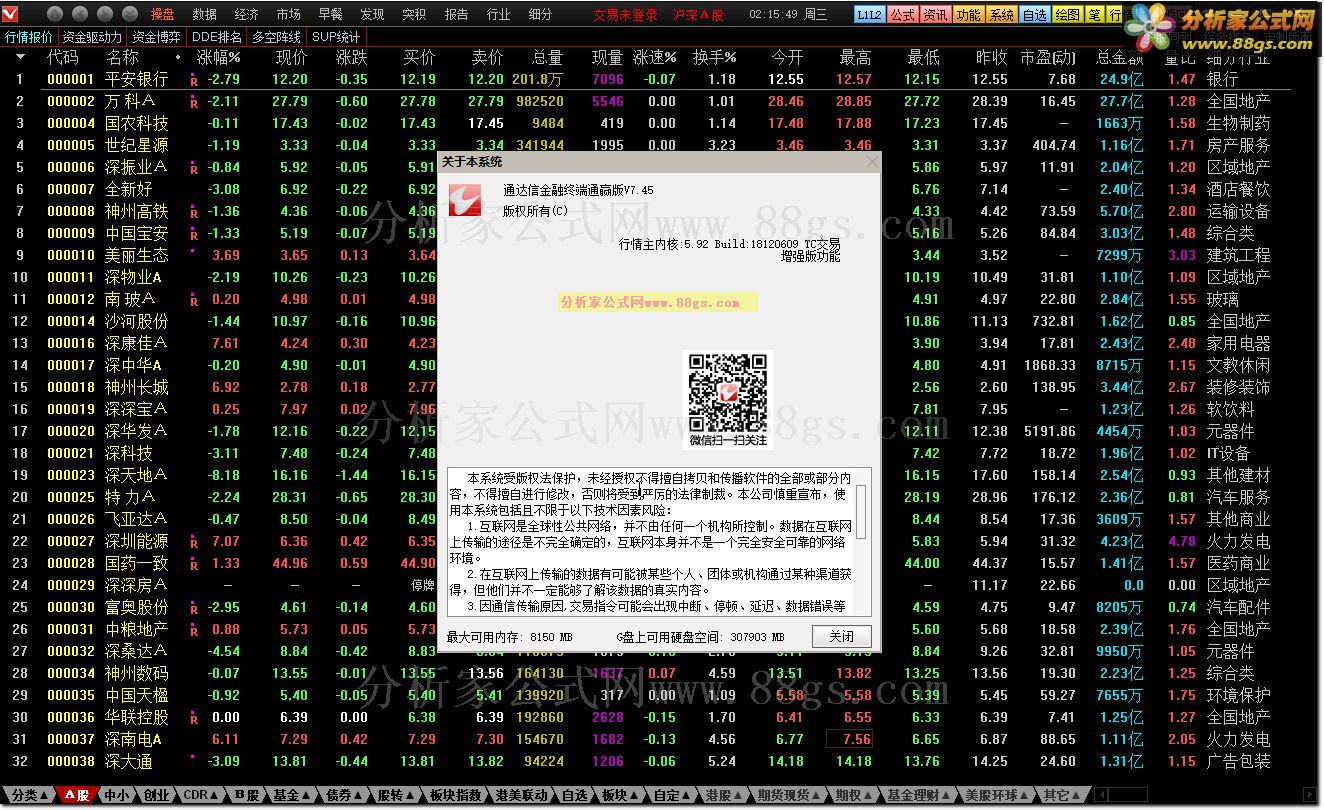The height and width of the screenshot is (810, 1324).
Task: Expand the 基金 bottom tab menu
Action: tap(291, 795)
